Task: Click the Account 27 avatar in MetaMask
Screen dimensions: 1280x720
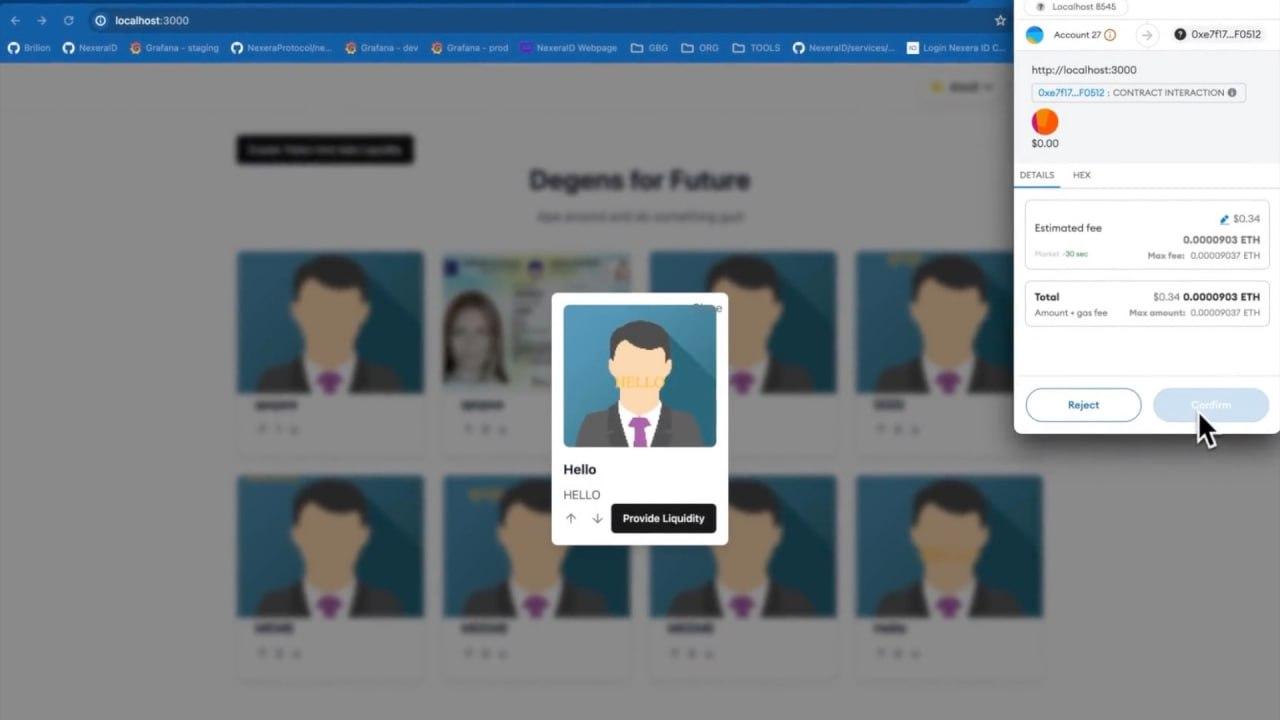Action: tap(1035, 35)
